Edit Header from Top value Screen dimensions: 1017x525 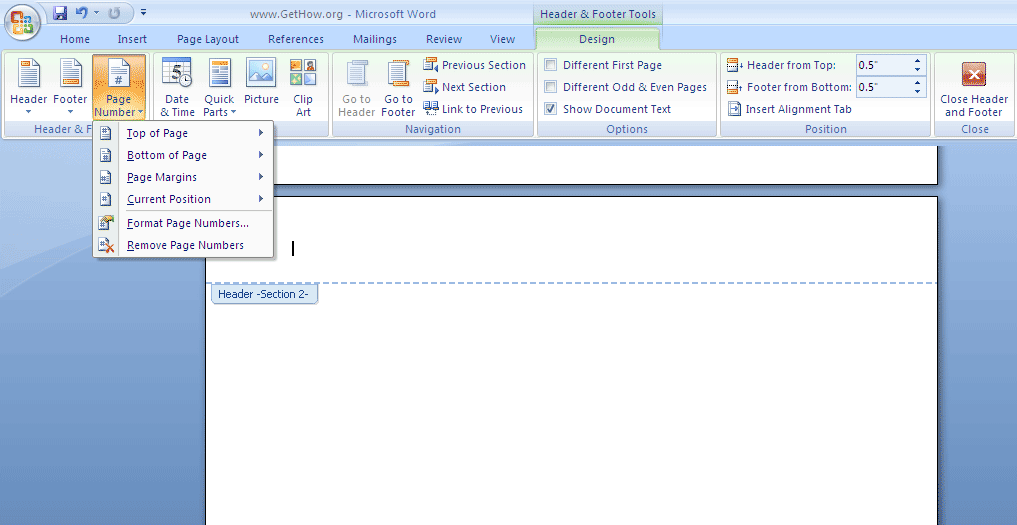point(883,65)
